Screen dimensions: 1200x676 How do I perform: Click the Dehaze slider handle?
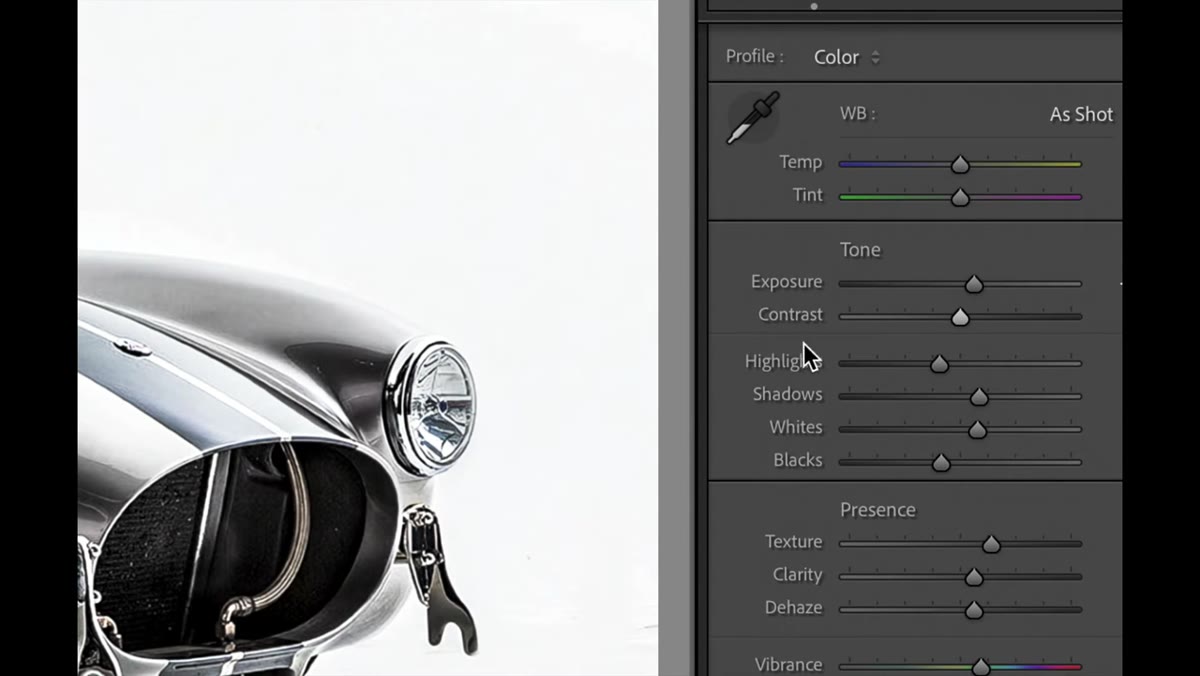(x=974, y=610)
